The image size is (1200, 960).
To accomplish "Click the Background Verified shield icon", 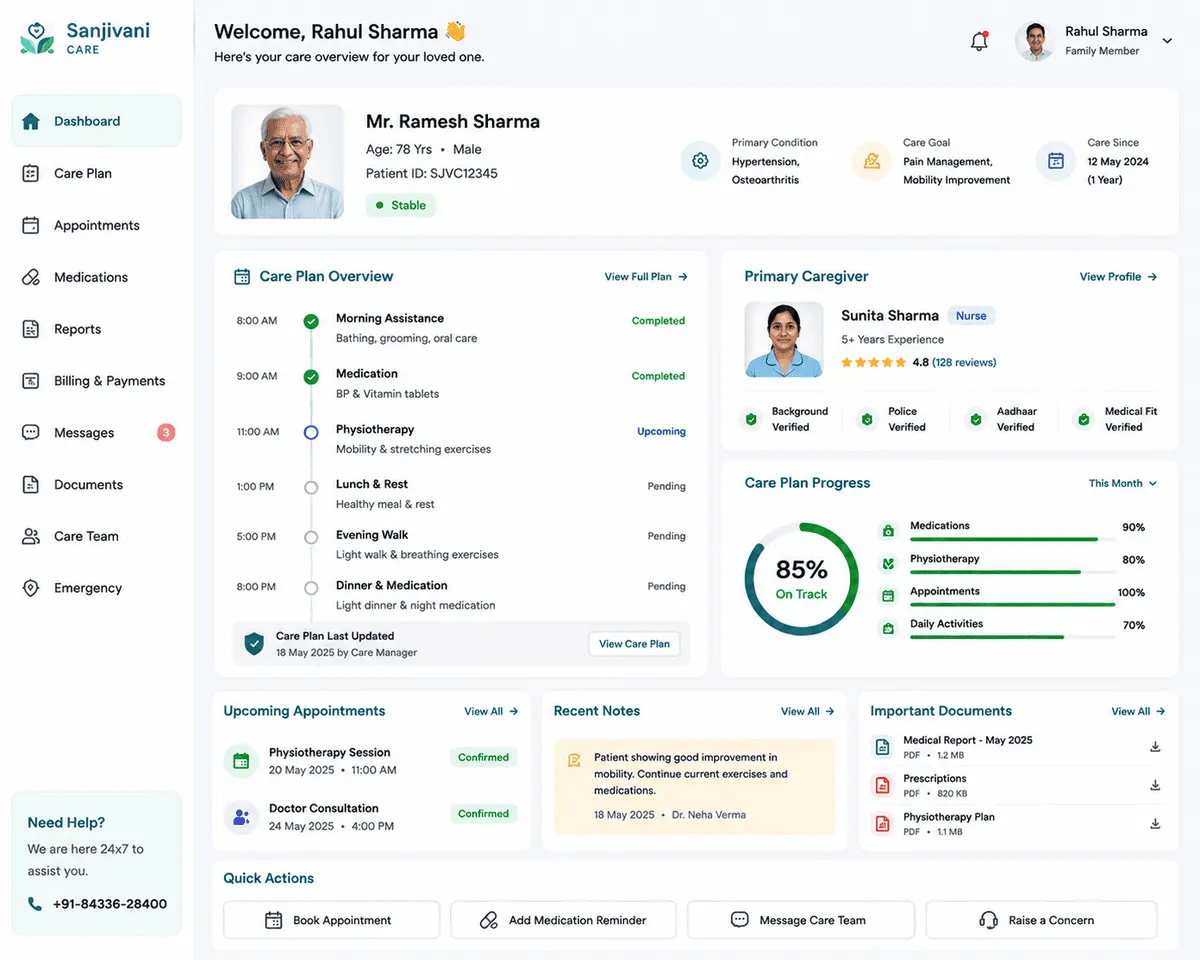I will (751, 420).
